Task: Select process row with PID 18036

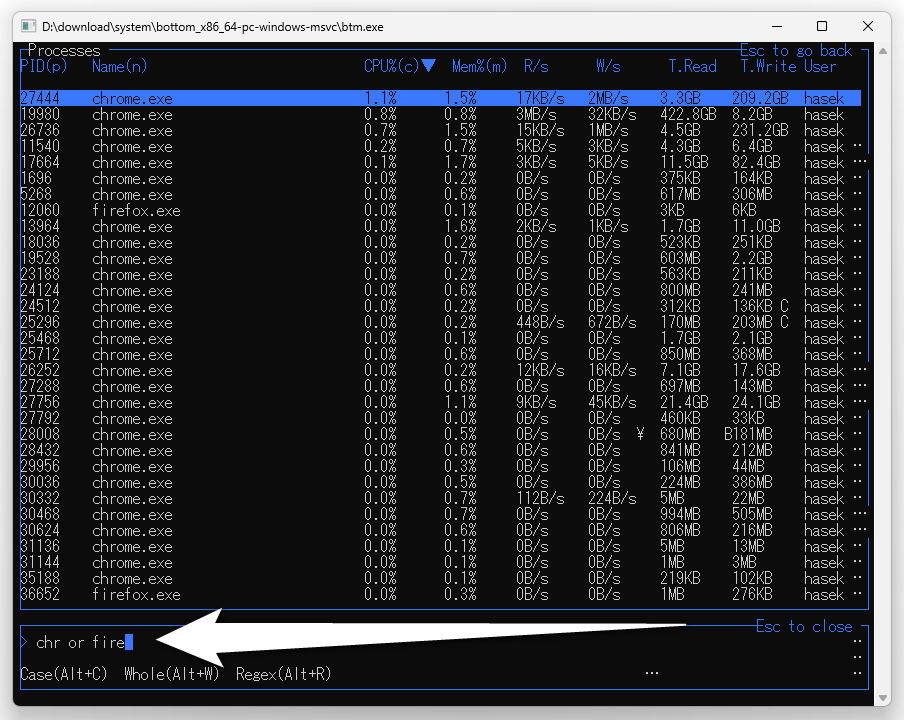Action: click(x=440, y=242)
